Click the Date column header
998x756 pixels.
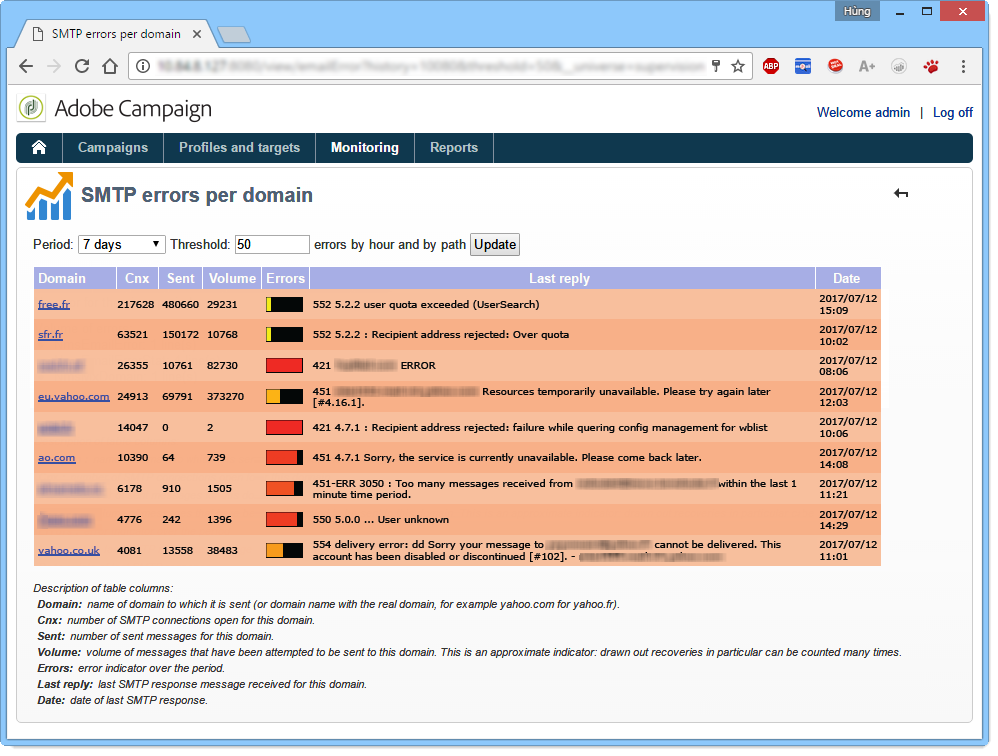coord(848,278)
